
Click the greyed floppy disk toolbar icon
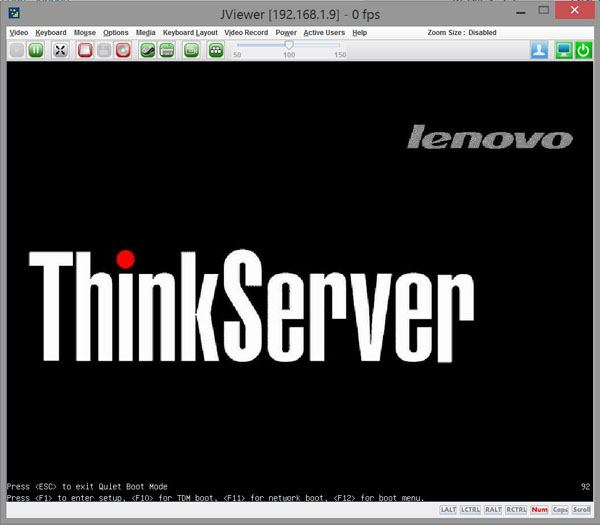(104, 50)
